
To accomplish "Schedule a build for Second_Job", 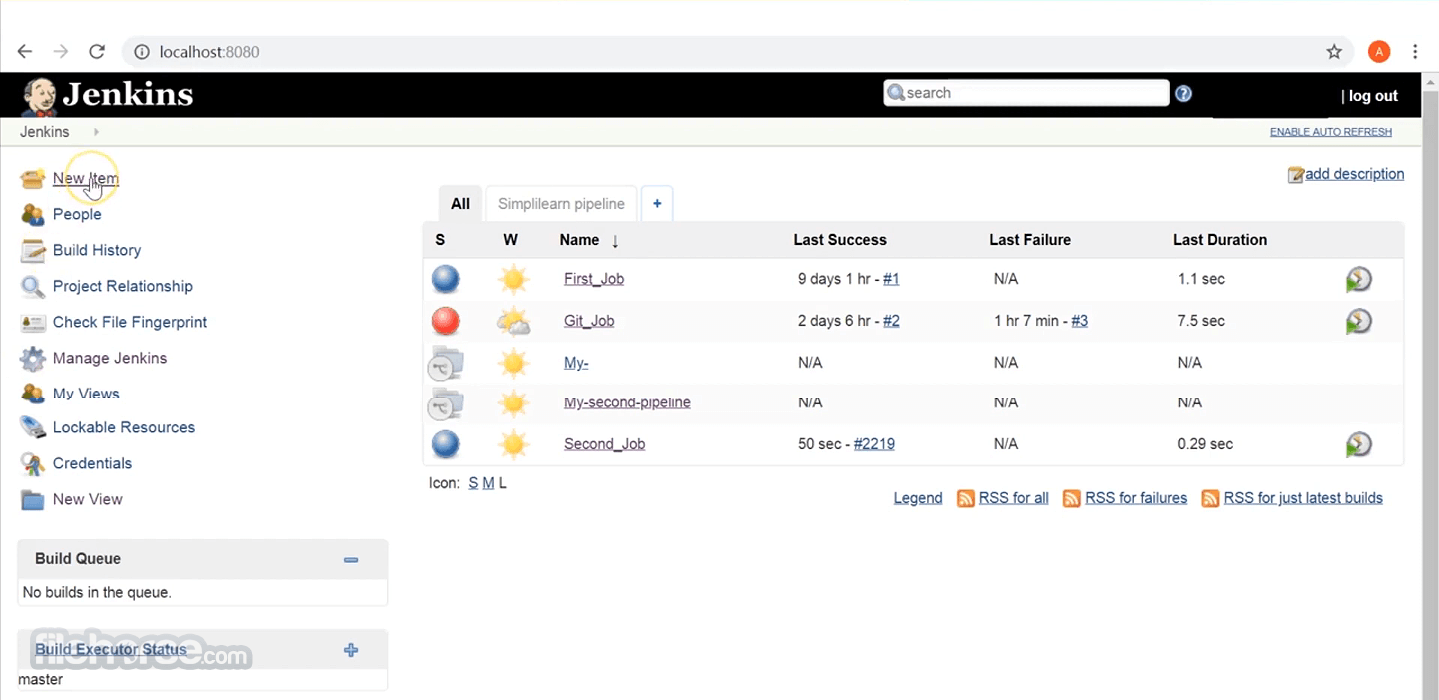I will [1358, 444].
